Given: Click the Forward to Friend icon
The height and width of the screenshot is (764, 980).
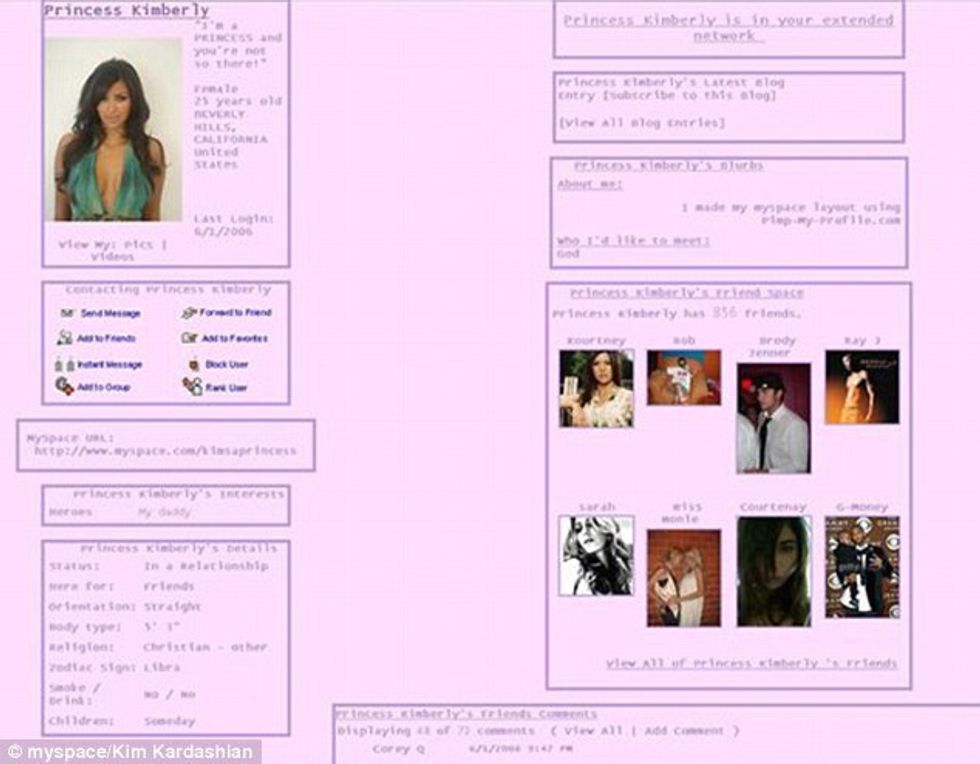Looking at the screenshot, I should tap(189, 313).
